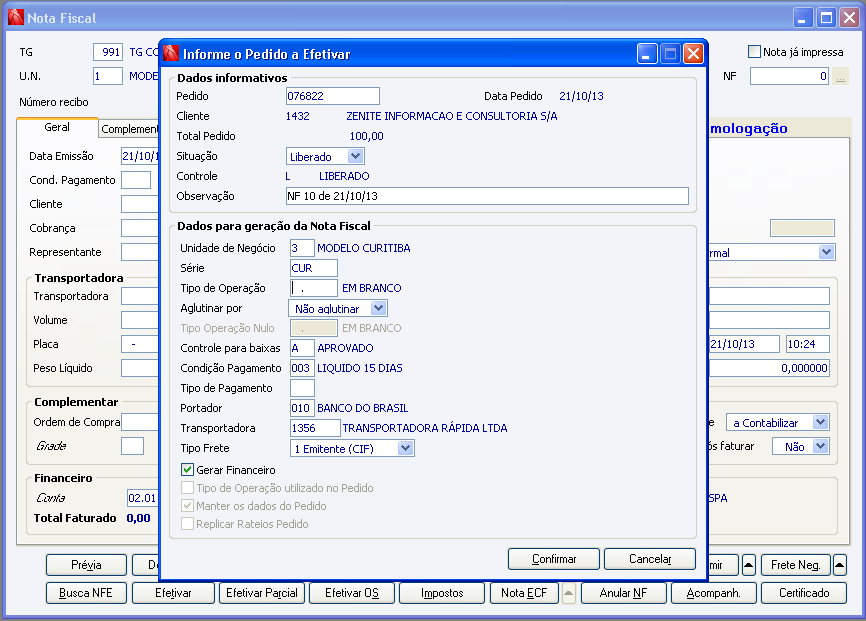The width and height of the screenshot is (866, 621).
Task: Click the small up arrow beside Nota ECF
Action: coord(568,593)
